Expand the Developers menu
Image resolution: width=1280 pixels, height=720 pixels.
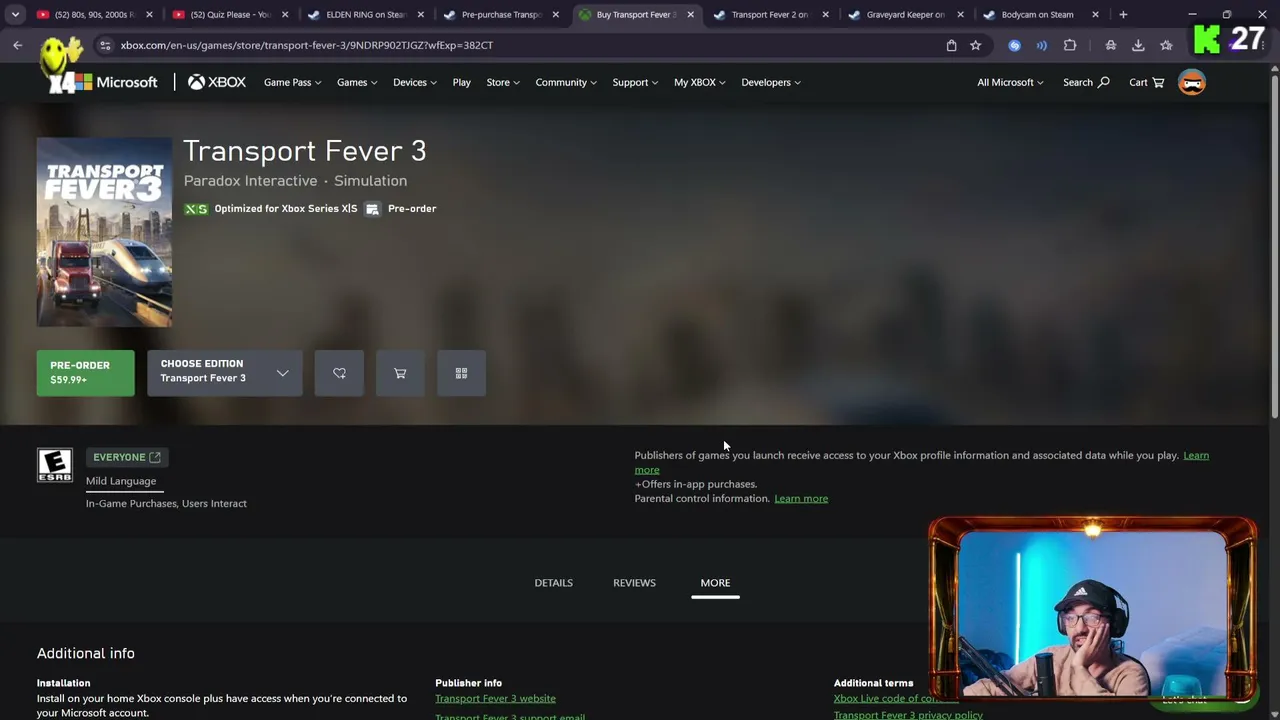(771, 82)
